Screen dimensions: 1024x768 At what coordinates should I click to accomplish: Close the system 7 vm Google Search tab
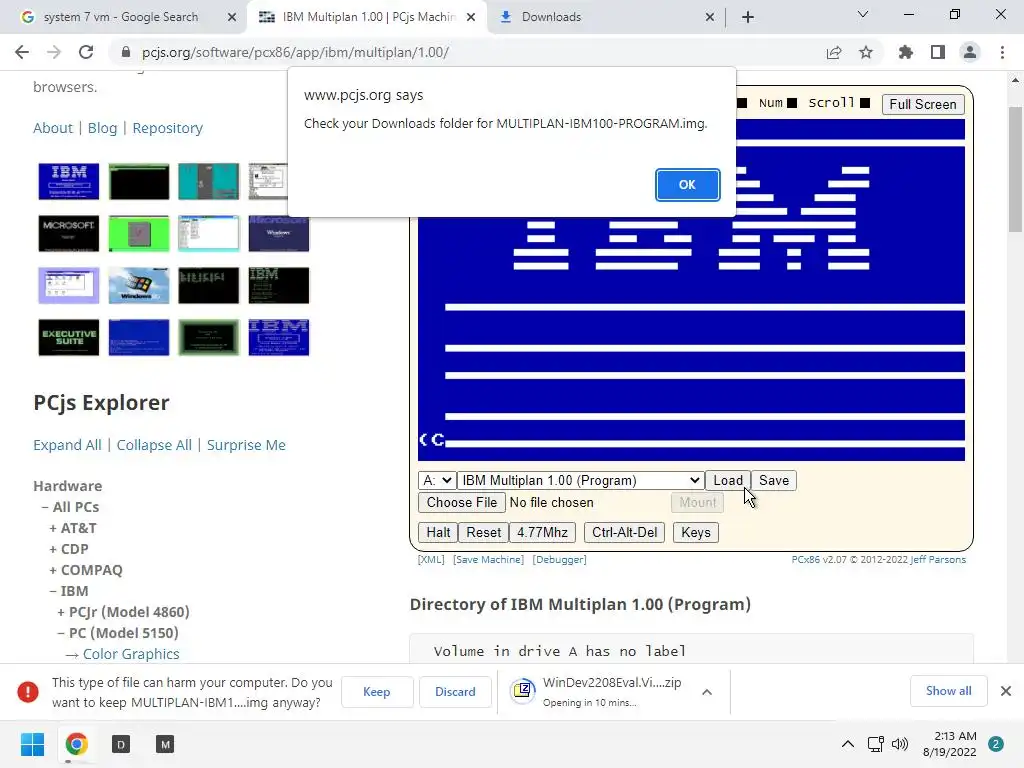point(232,17)
